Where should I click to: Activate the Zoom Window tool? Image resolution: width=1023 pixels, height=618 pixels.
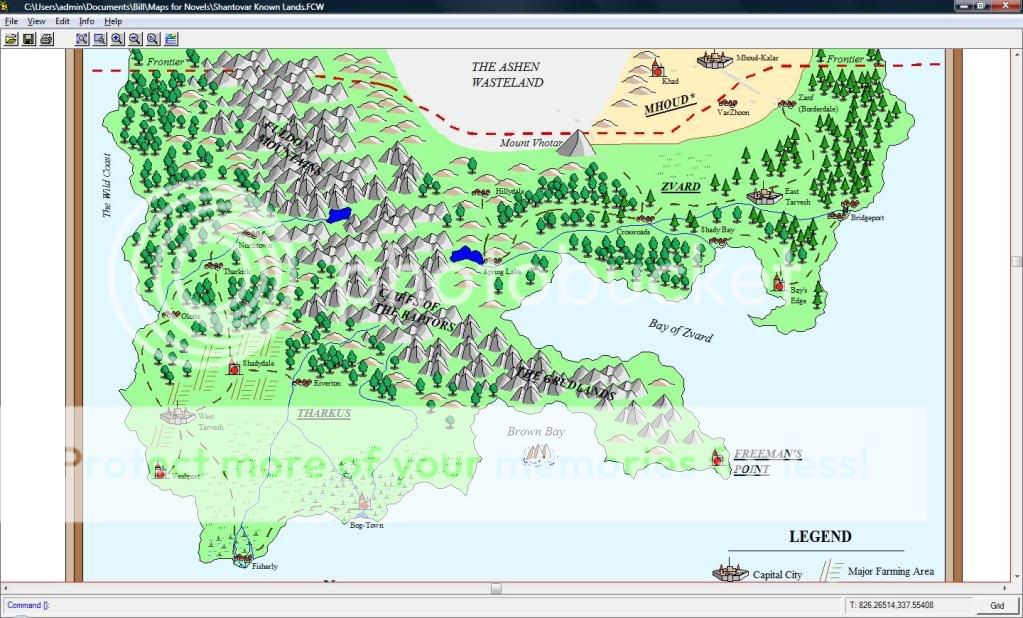(100, 39)
